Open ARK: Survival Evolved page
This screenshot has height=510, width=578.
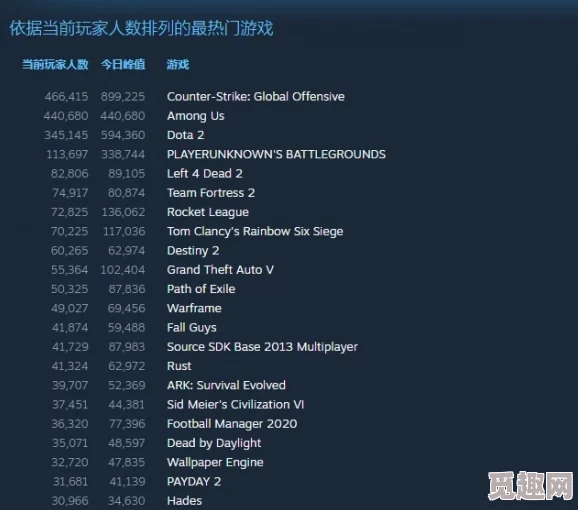point(226,385)
